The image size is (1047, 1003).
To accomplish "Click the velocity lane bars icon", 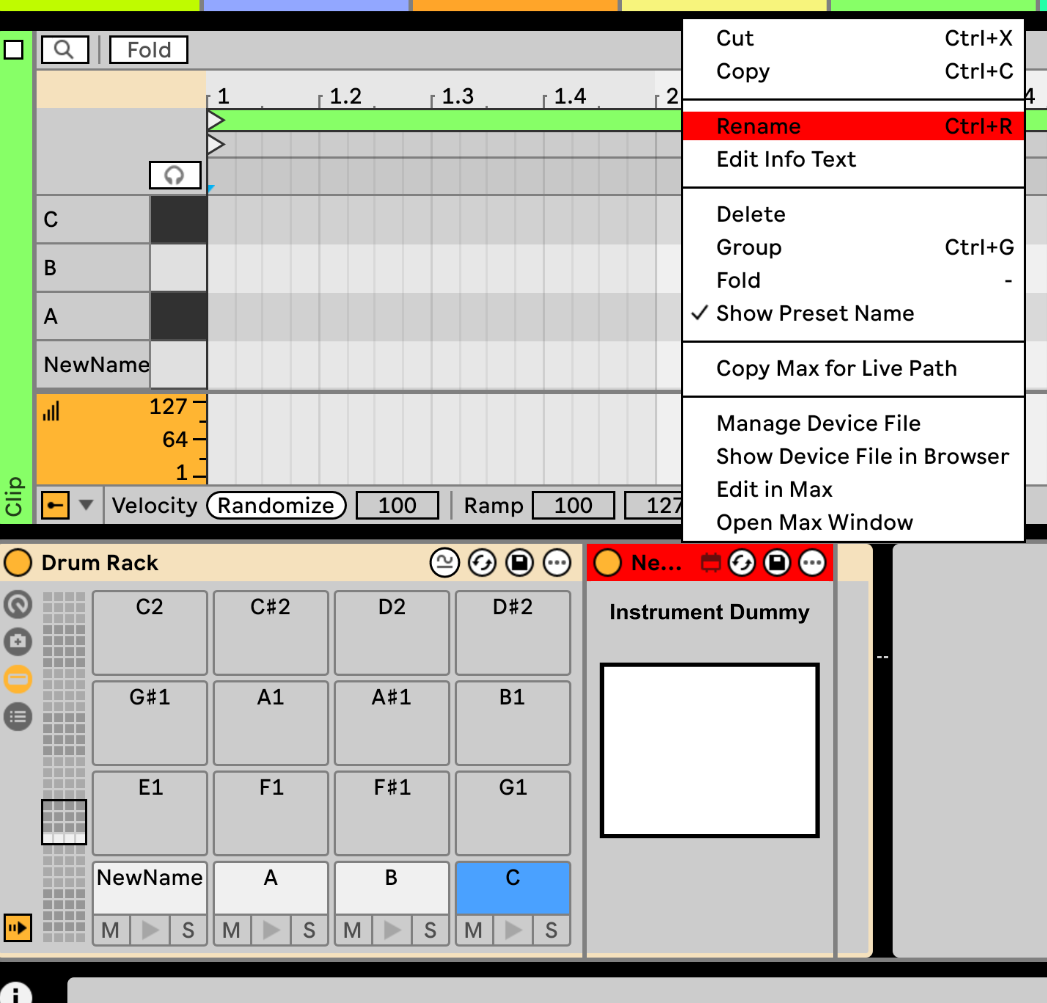I will 52,411.
